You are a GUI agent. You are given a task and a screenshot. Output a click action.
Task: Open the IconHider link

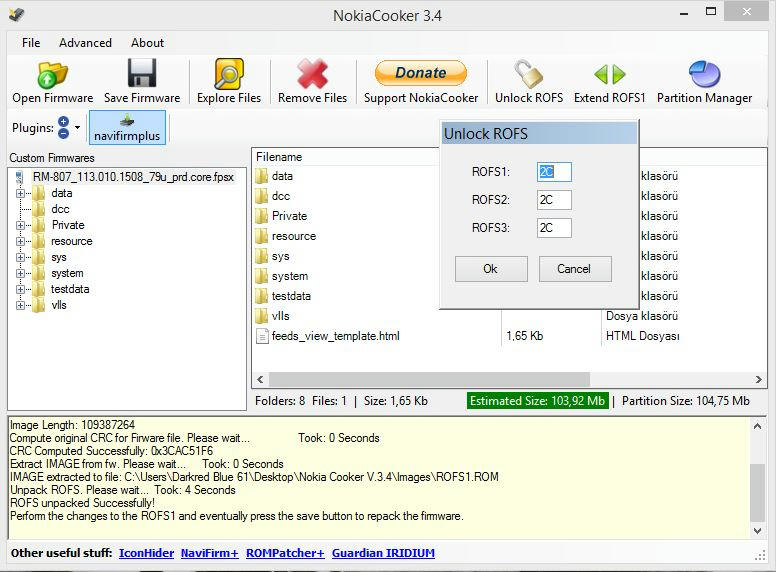pyautogui.click(x=146, y=553)
